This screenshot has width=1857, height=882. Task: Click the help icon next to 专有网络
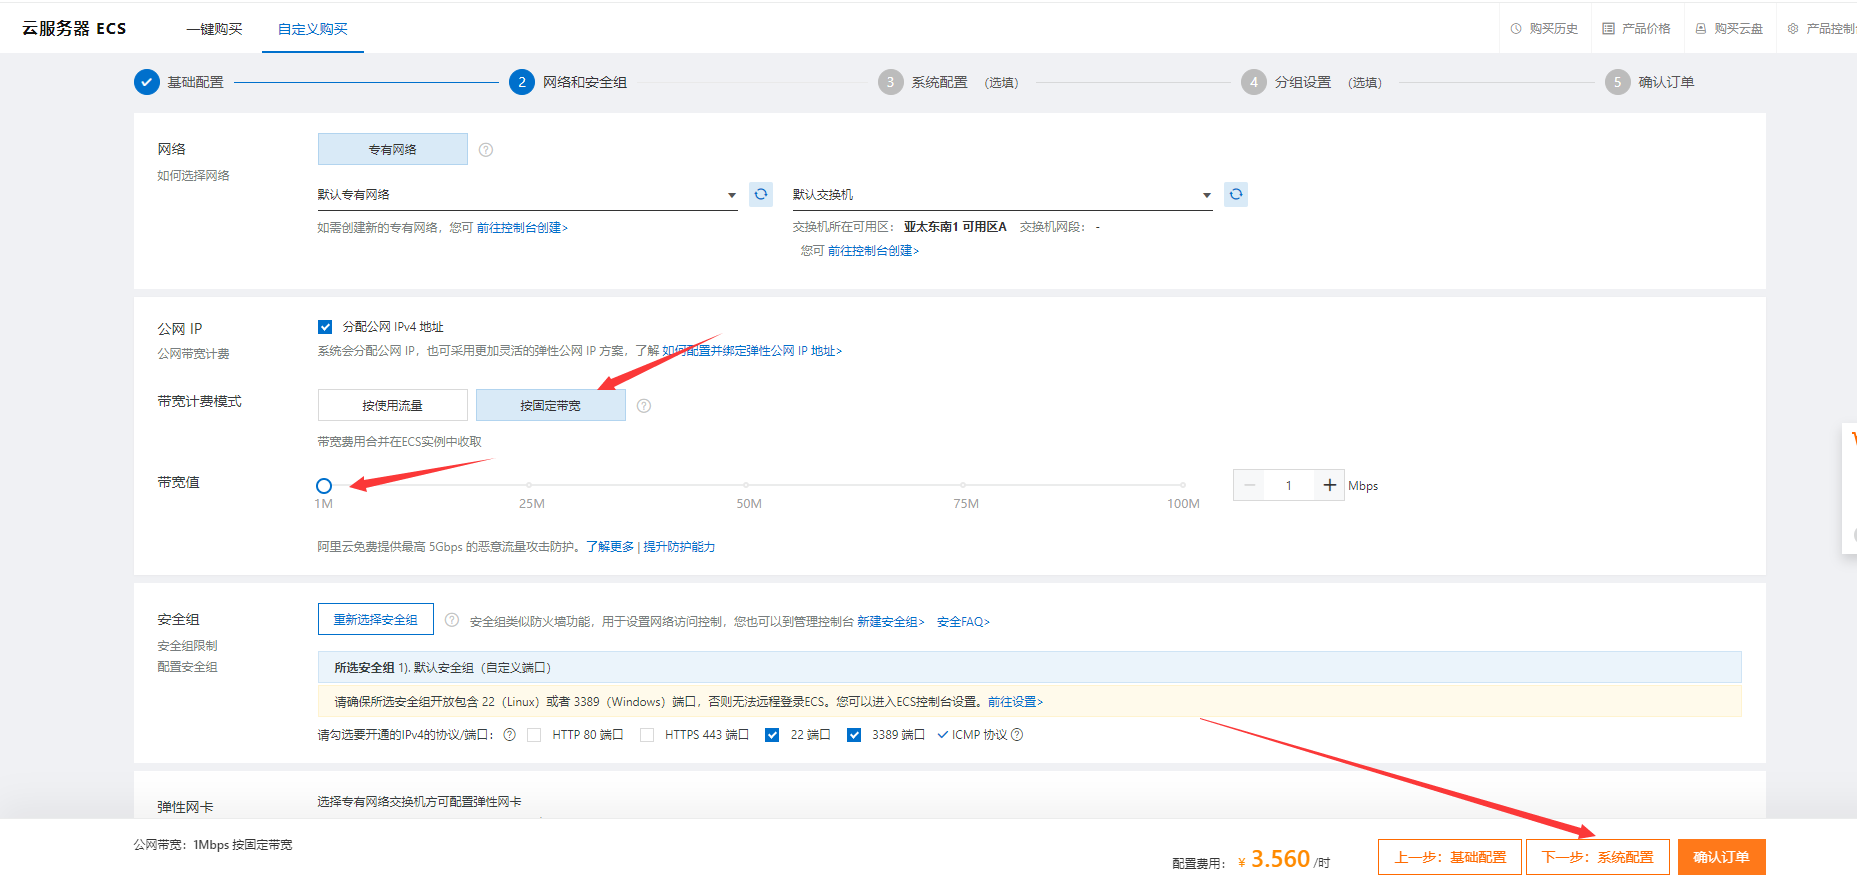point(486,150)
